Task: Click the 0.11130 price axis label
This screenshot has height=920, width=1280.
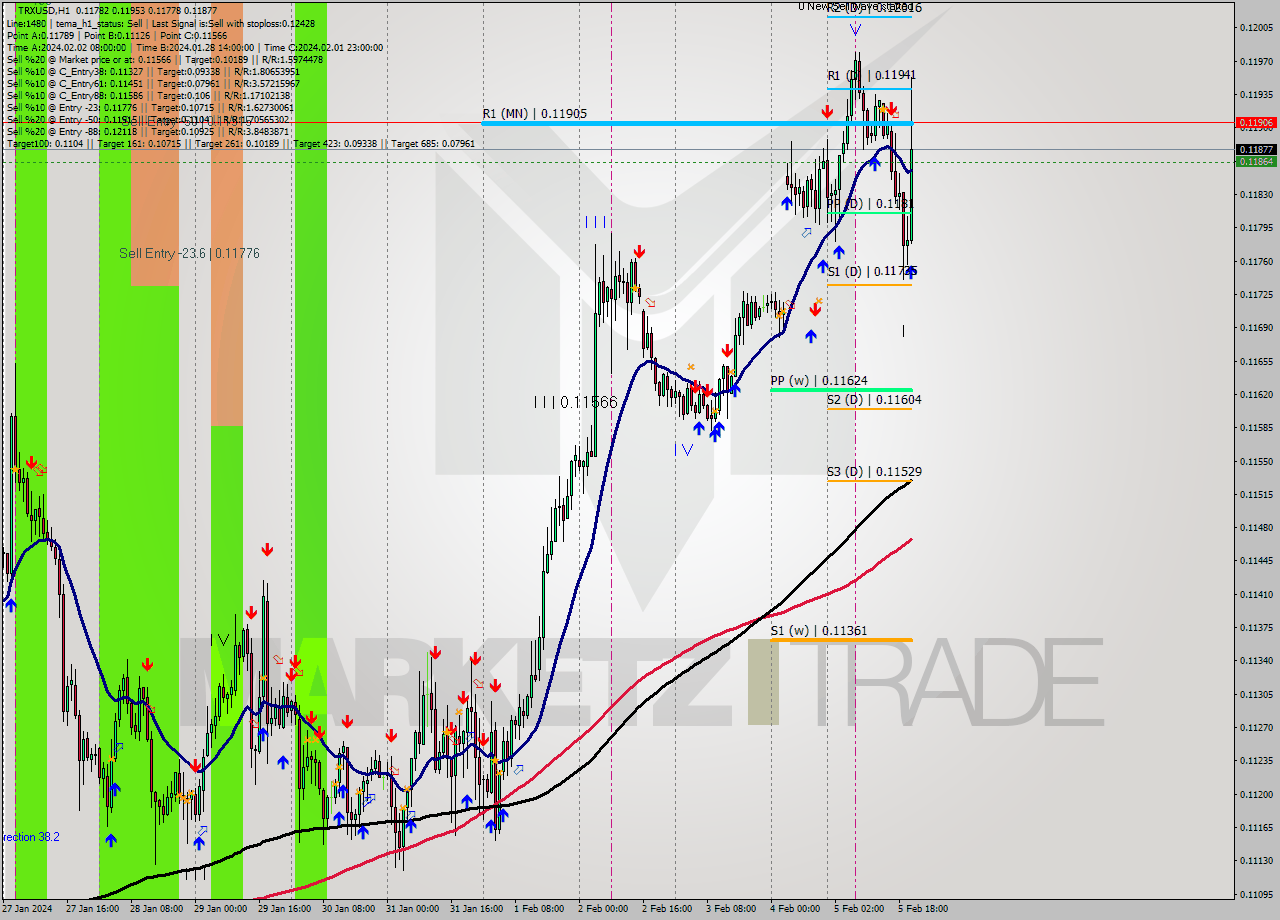Action: coord(1256,860)
